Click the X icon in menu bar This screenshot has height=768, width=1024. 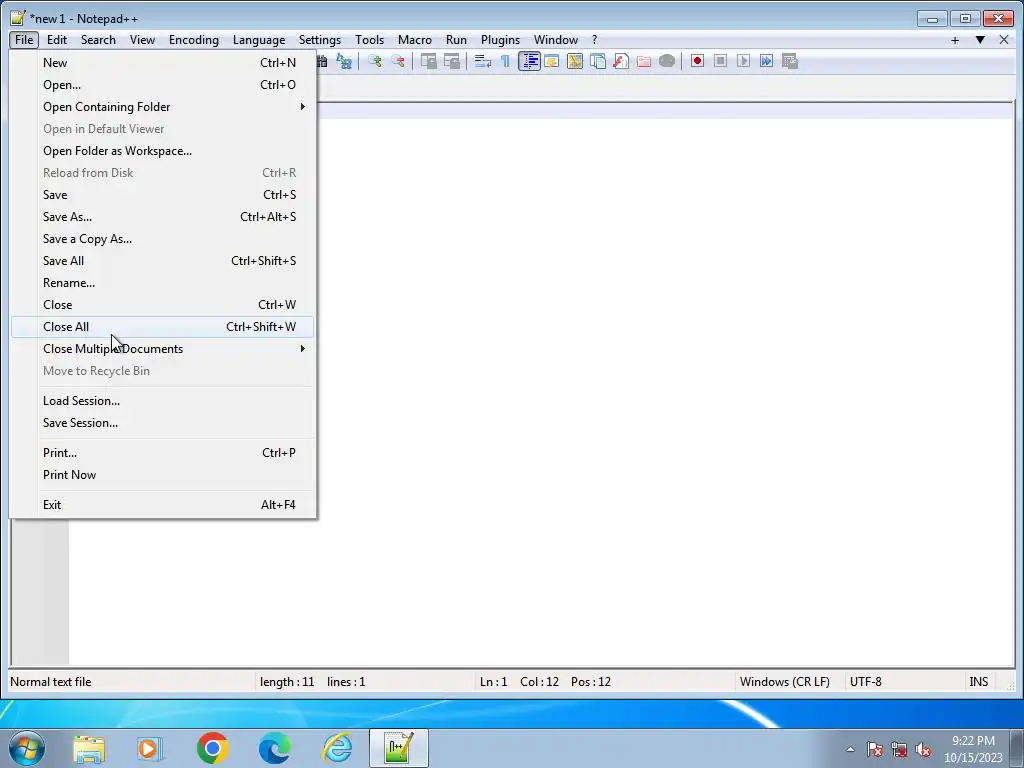1004,40
